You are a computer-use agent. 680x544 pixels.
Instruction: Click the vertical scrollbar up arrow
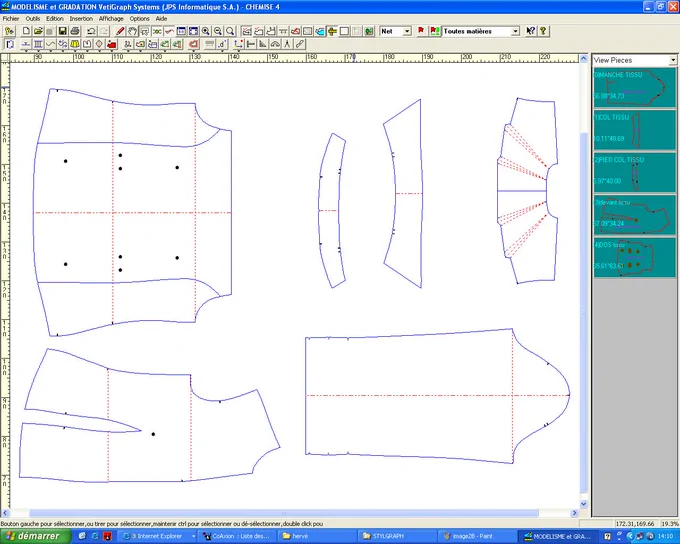pyautogui.click(x=583, y=59)
